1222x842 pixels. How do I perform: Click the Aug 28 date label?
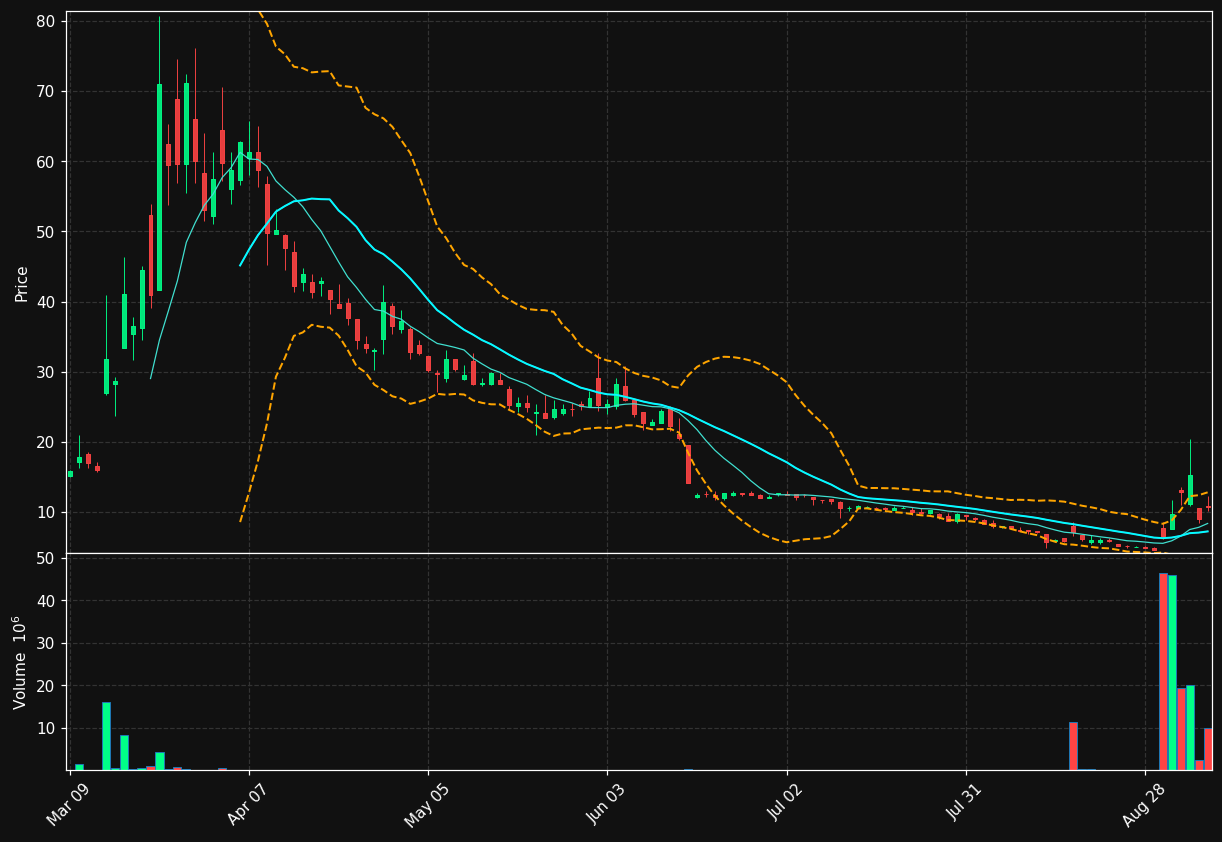click(x=1145, y=804)
